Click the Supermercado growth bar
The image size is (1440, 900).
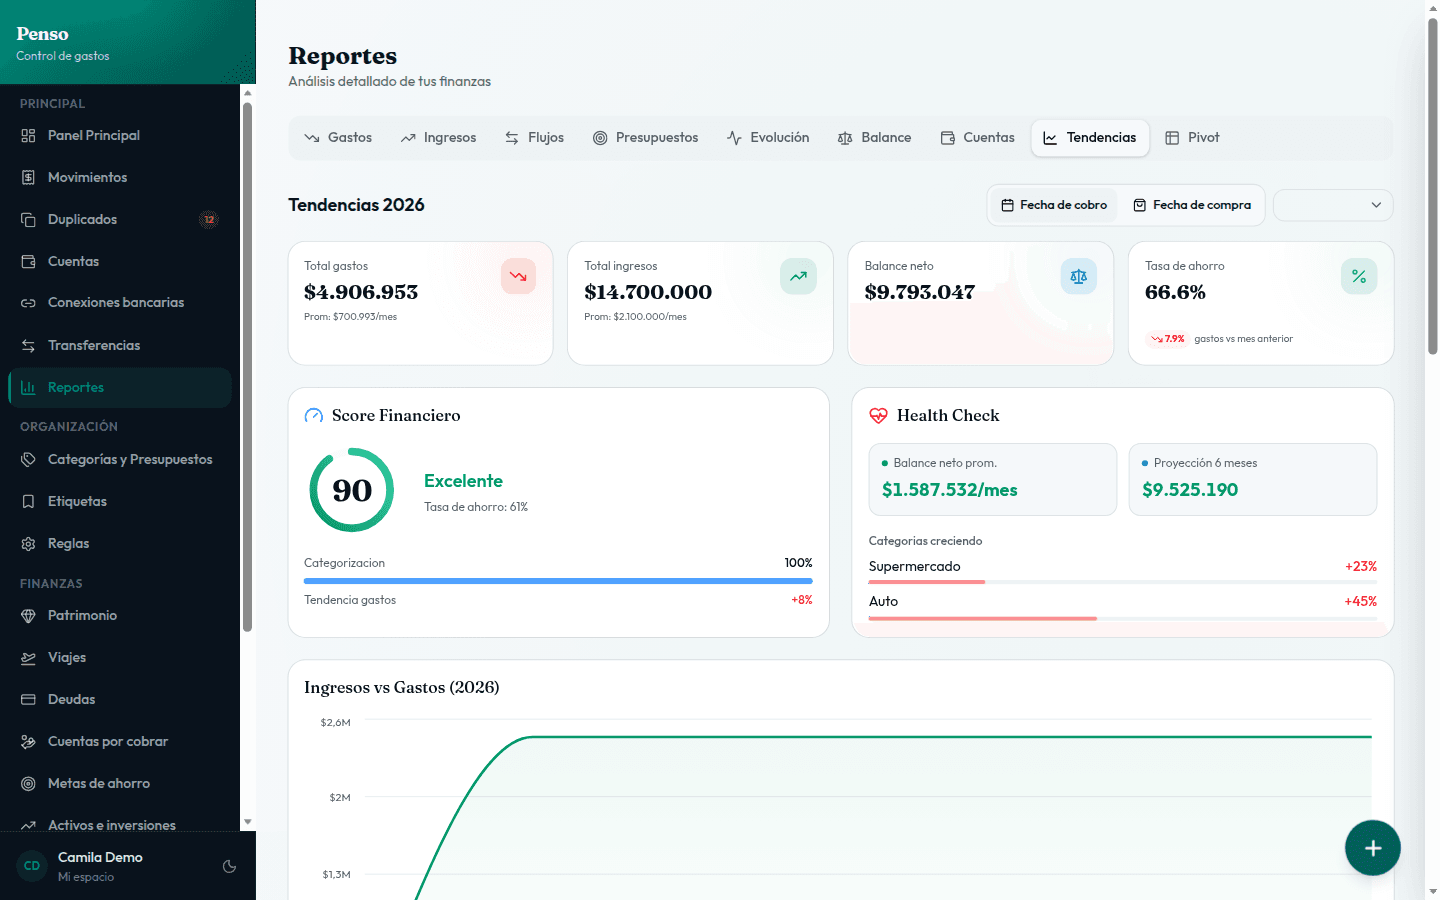pos(1123,582)
